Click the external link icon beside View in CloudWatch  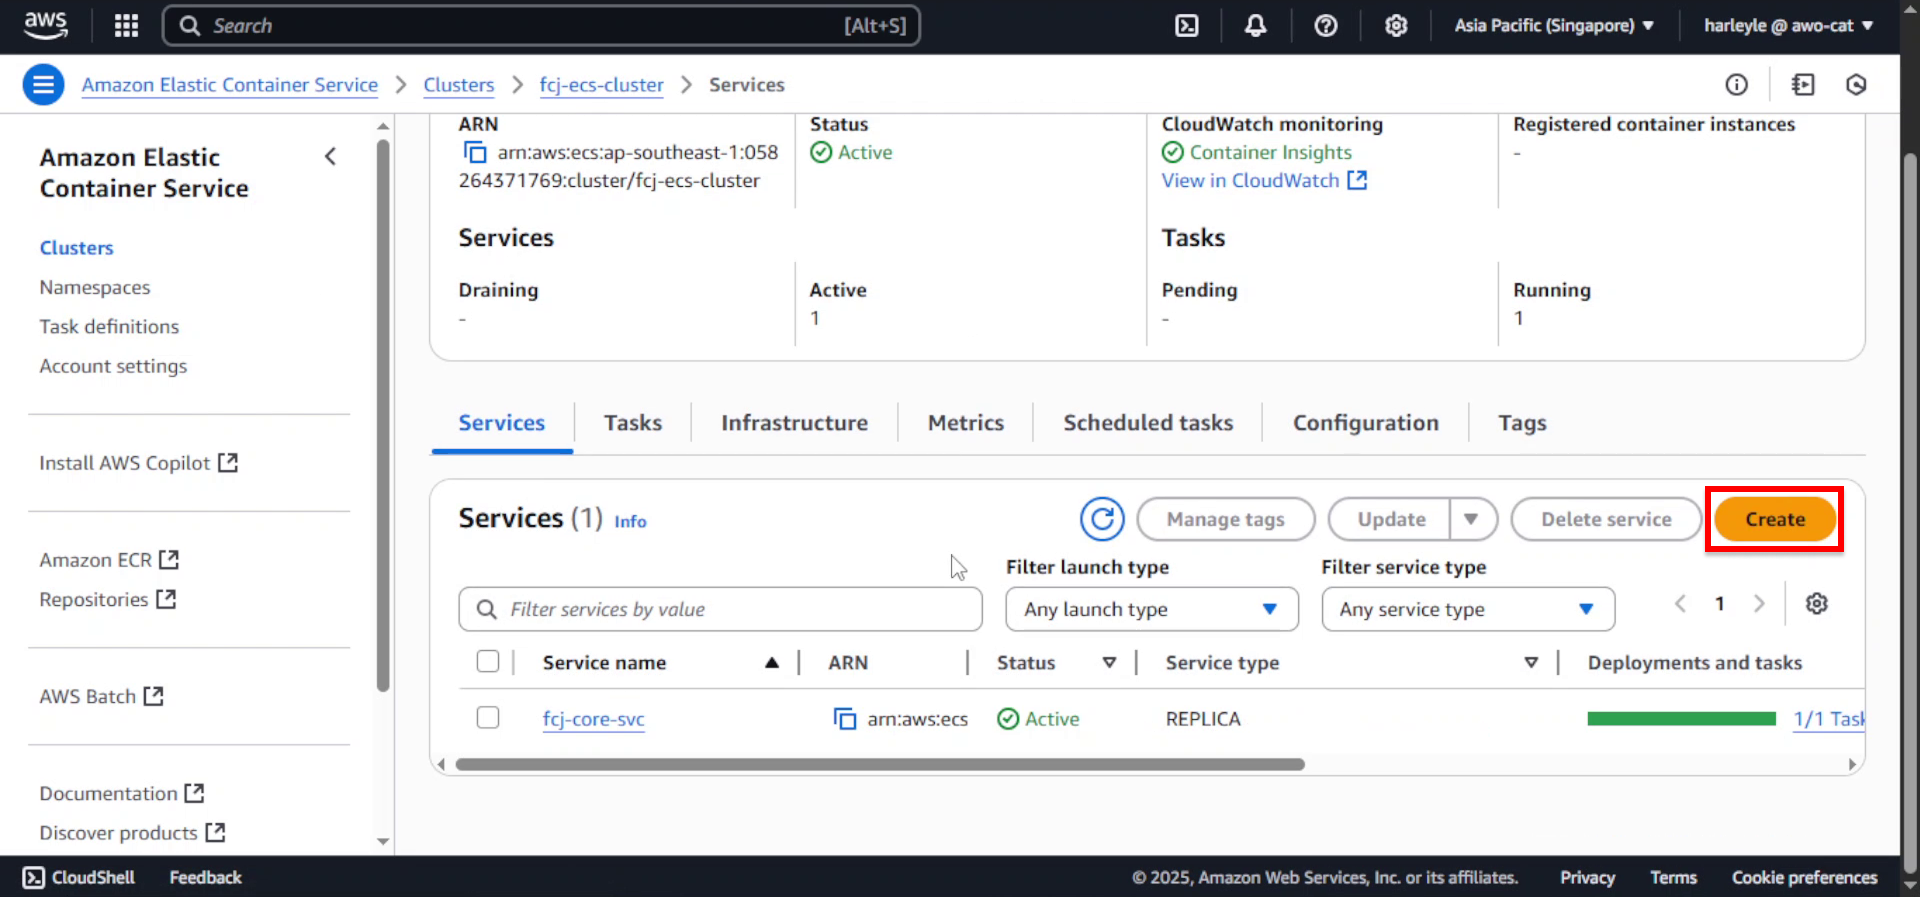tap(1357, 181)
